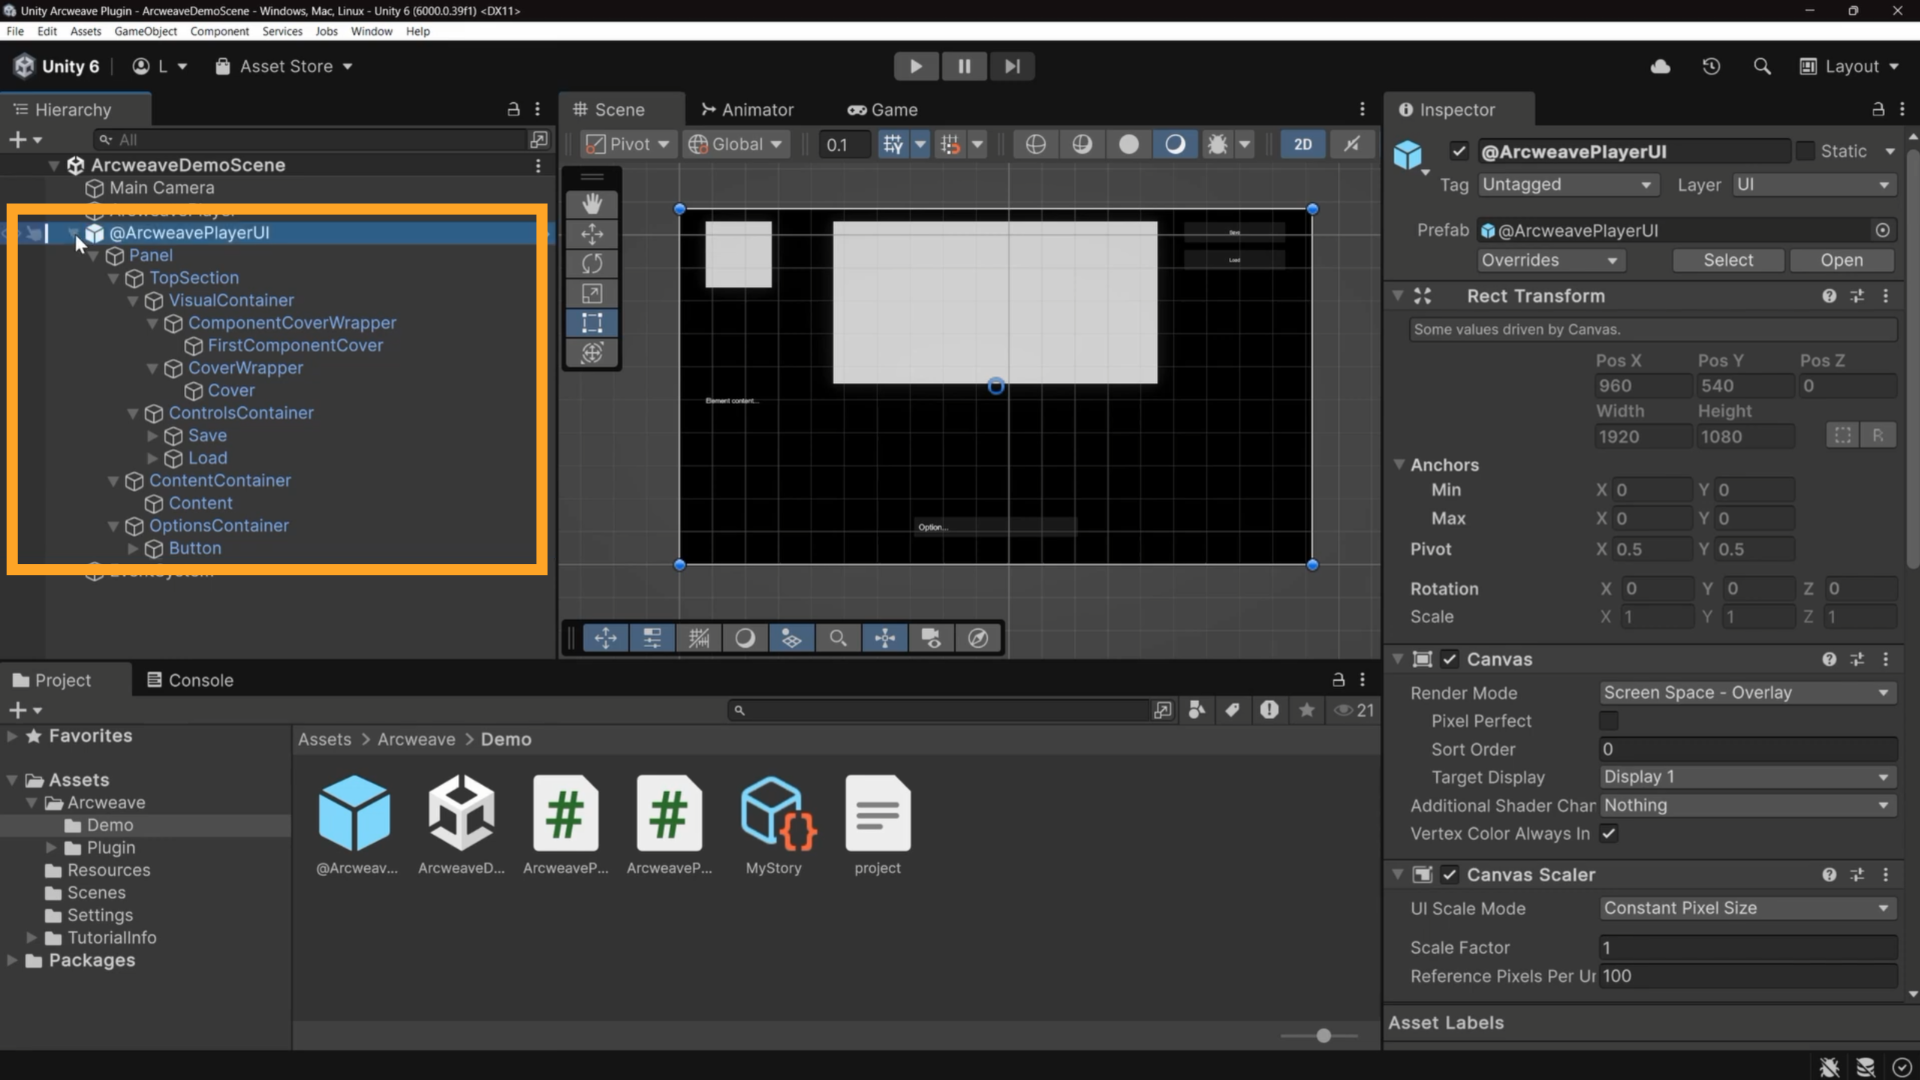
Task: Lock the Inspector panel
Action: coord(1878,109)
